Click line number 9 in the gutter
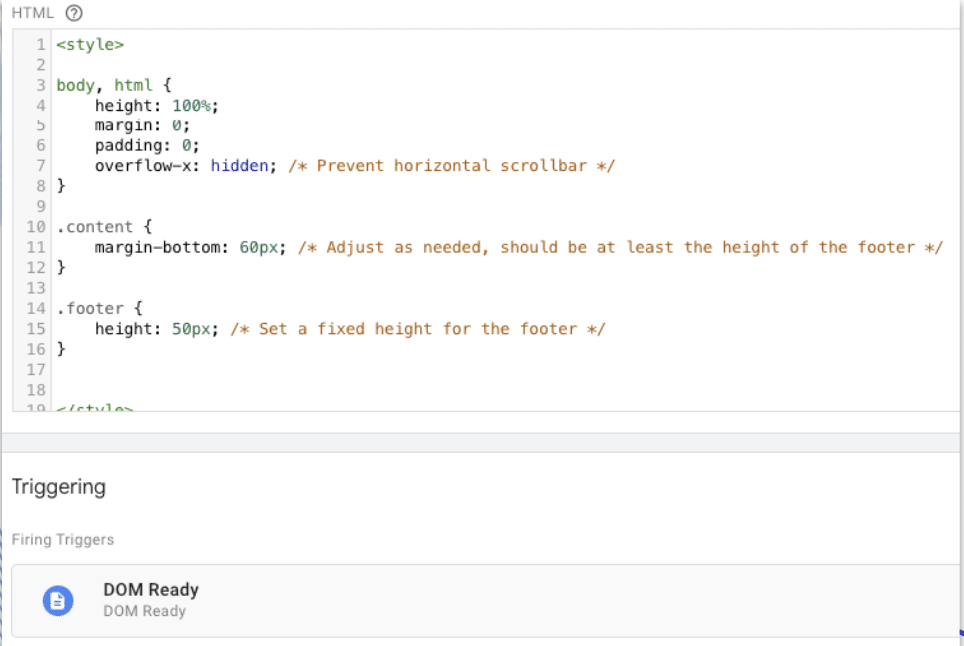Viewport: 964px width, 646px height. [x=41, y=207]
